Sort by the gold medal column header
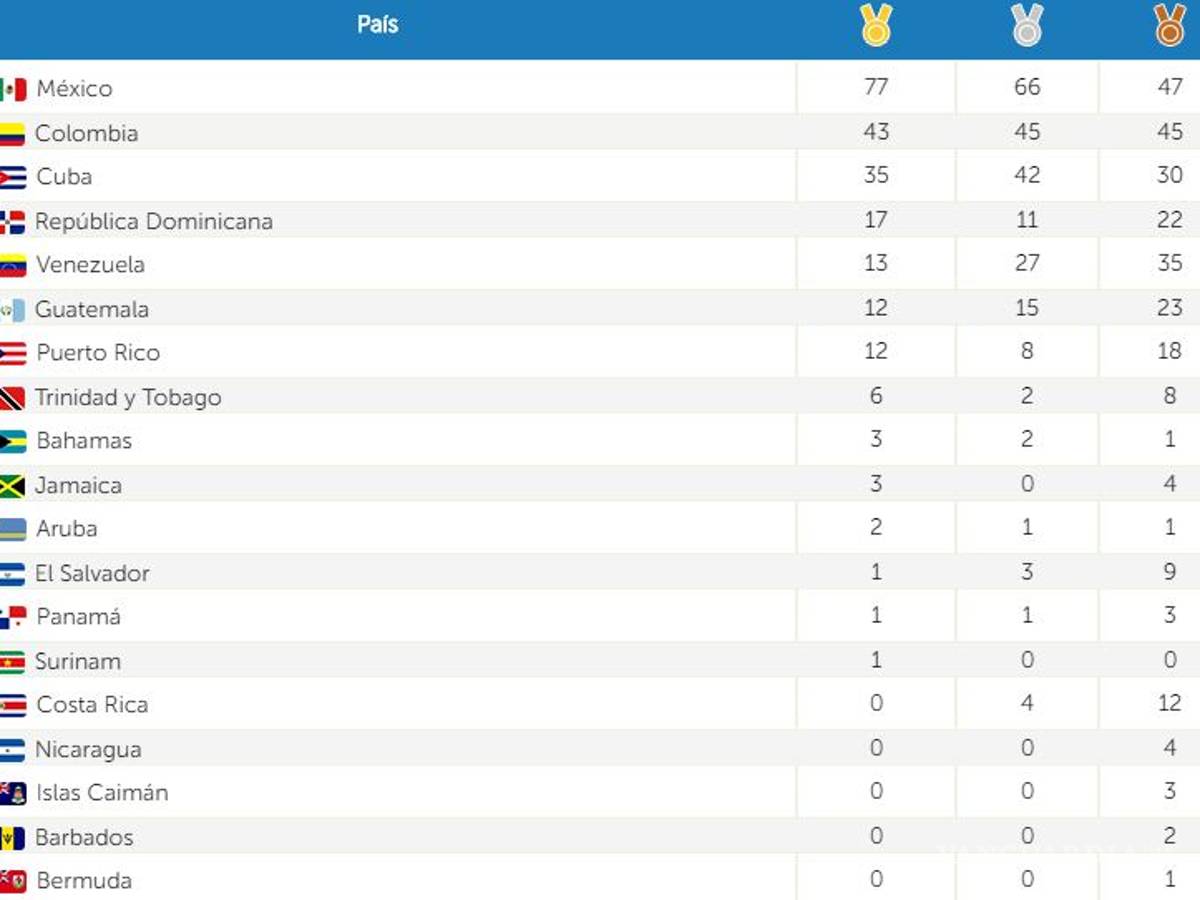The image size is (1200, 900). click(x=875, y=26)
